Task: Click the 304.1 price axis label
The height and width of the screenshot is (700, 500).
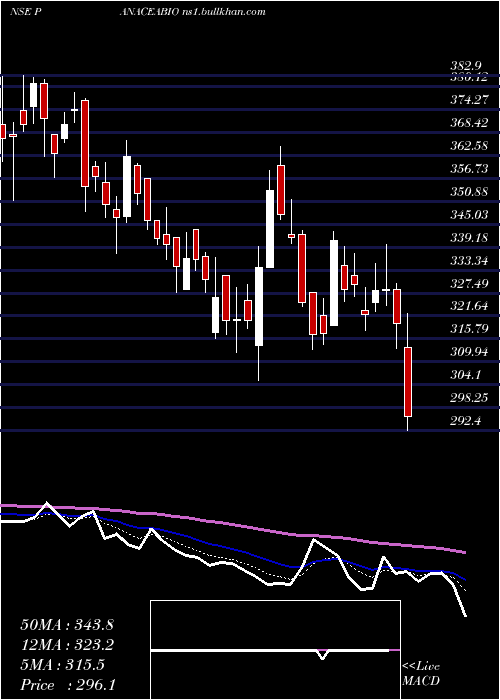Action: point(466,375)
